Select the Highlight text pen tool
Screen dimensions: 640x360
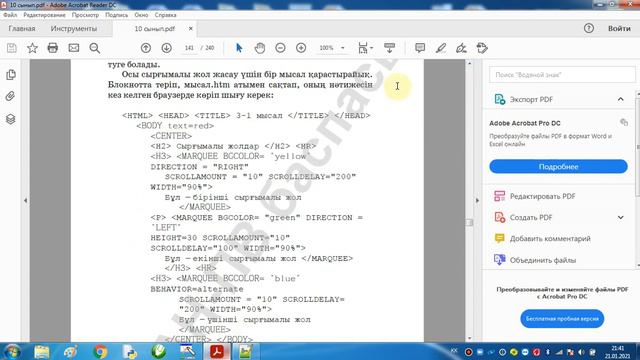tap(440, 48)
